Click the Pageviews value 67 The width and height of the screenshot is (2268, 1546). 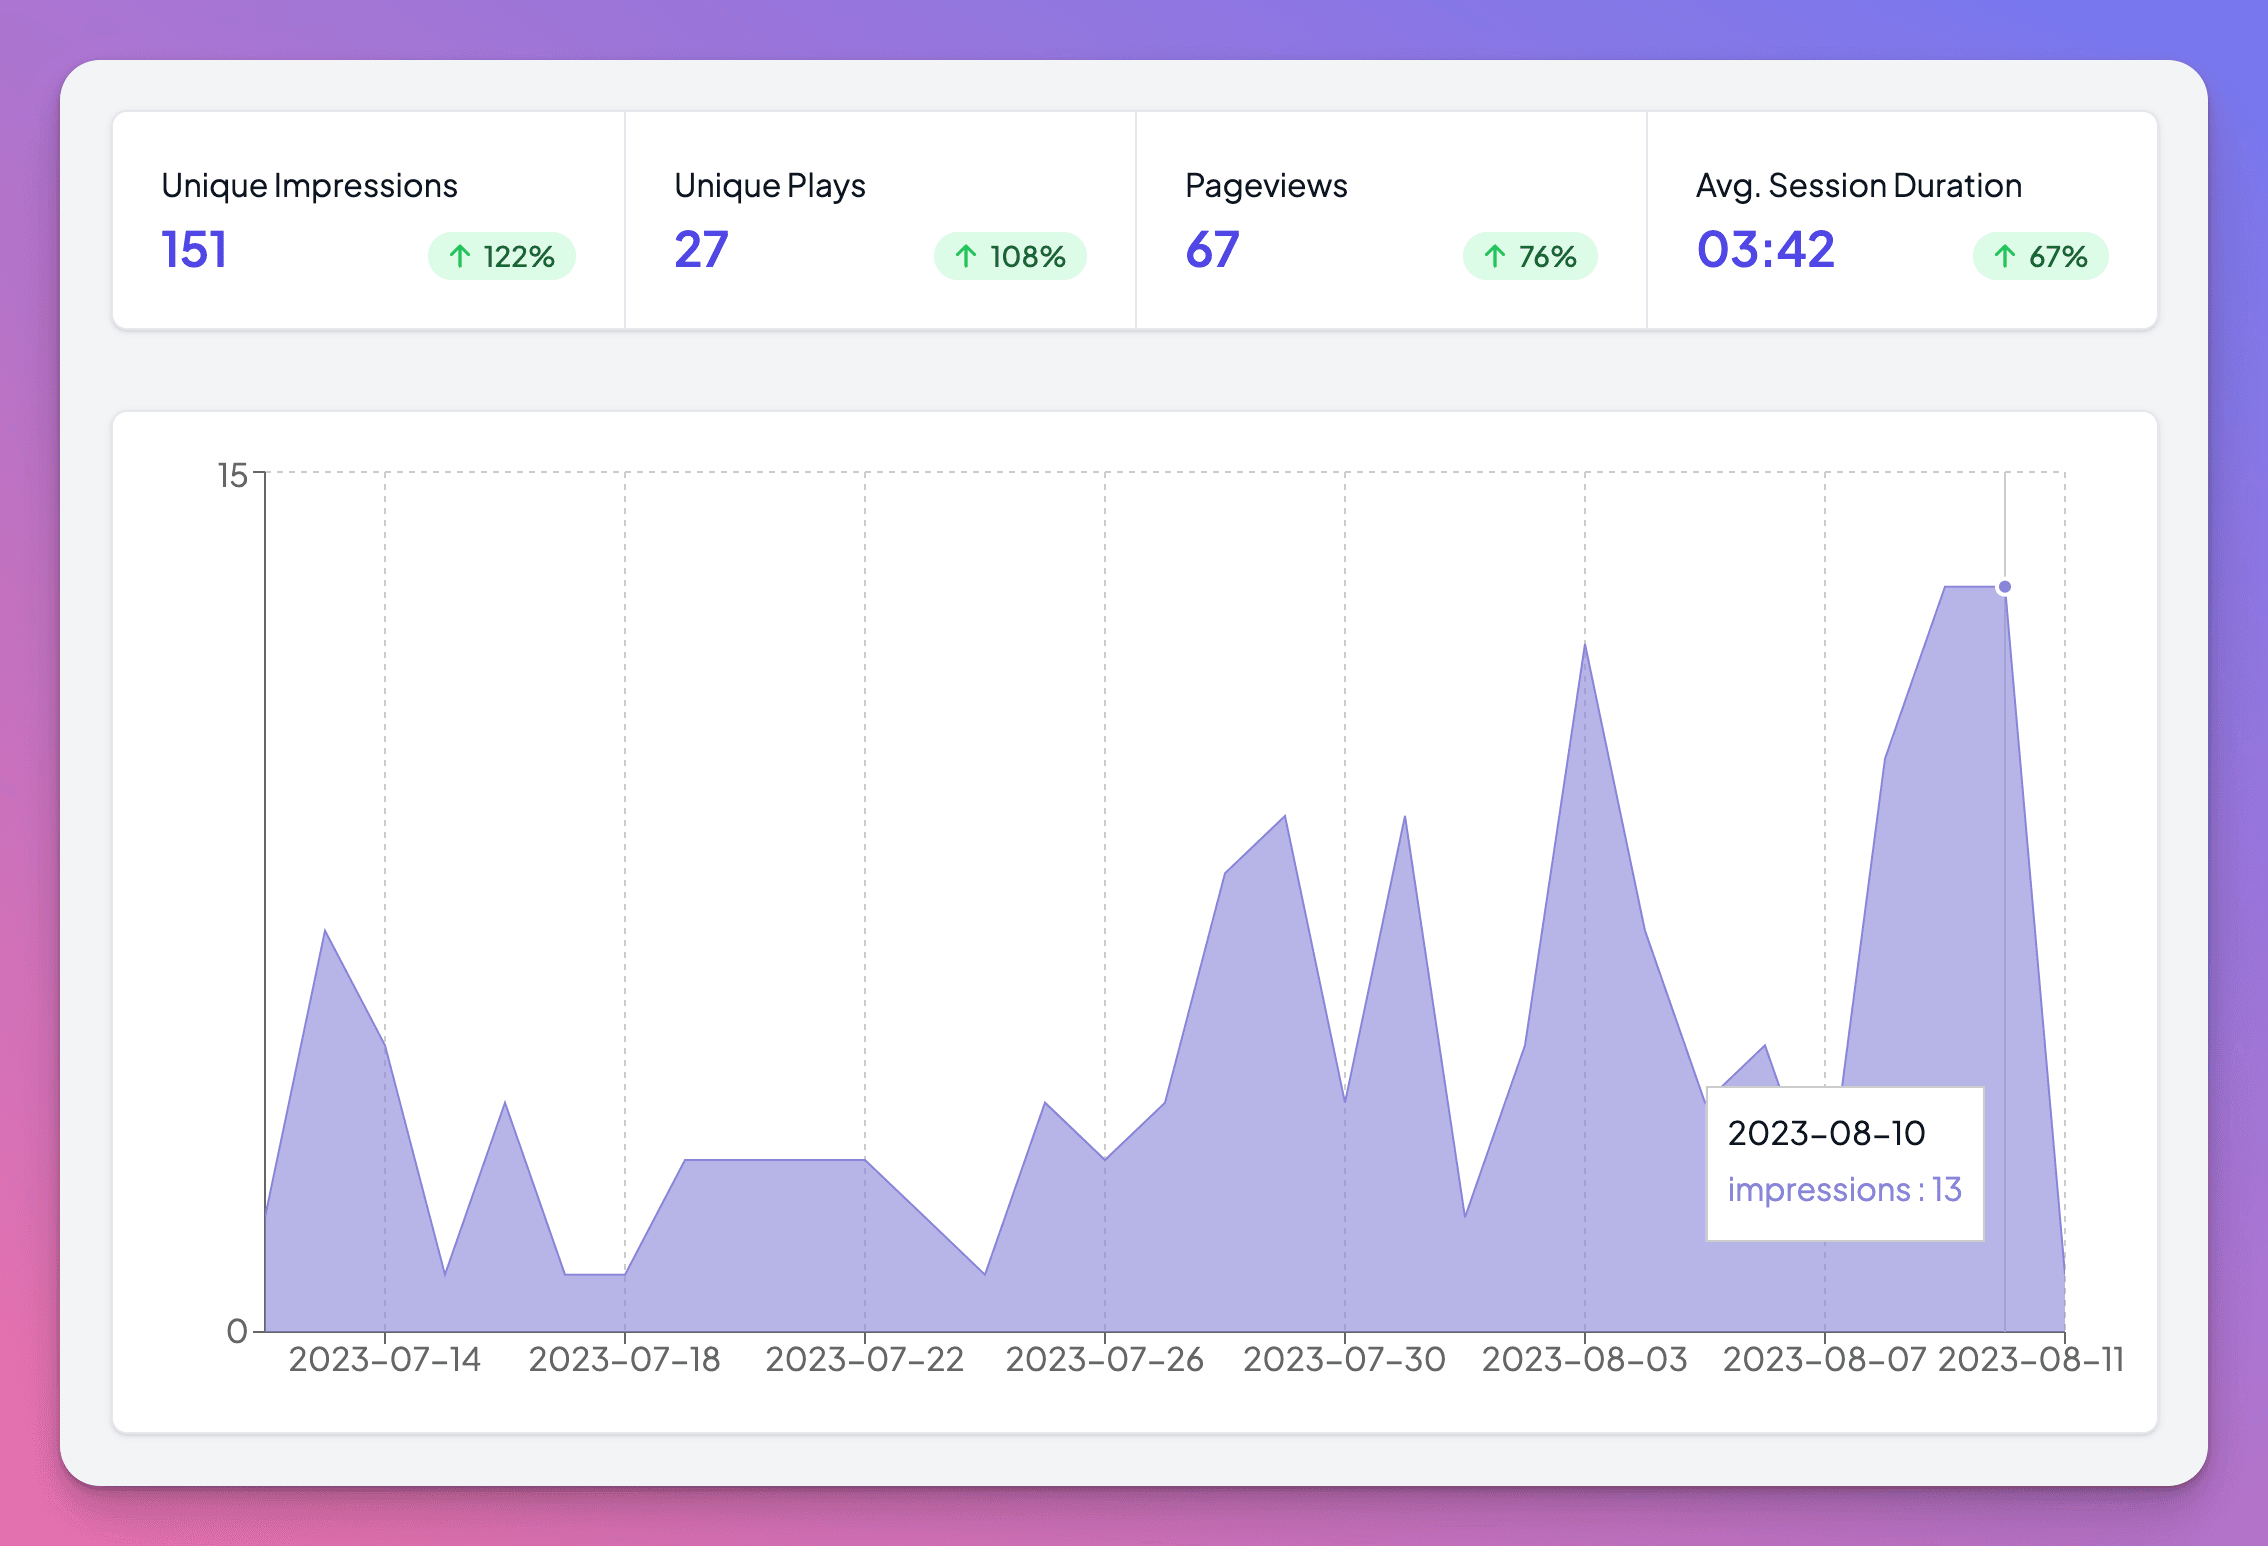click(x=1212, y=249)
